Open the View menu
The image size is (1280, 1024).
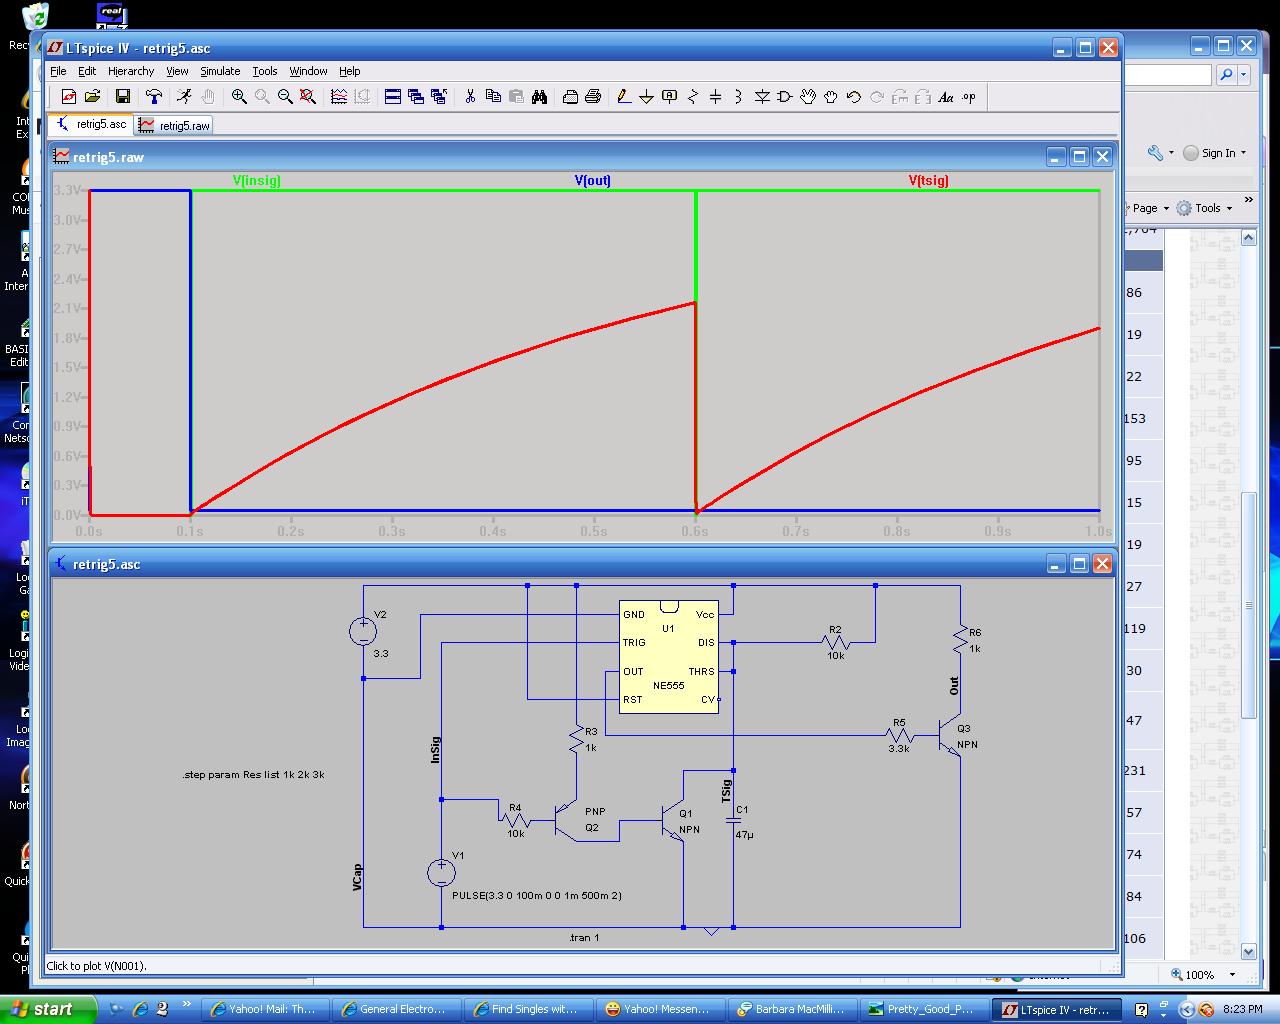pyautogui.click(x=177, y=71)
